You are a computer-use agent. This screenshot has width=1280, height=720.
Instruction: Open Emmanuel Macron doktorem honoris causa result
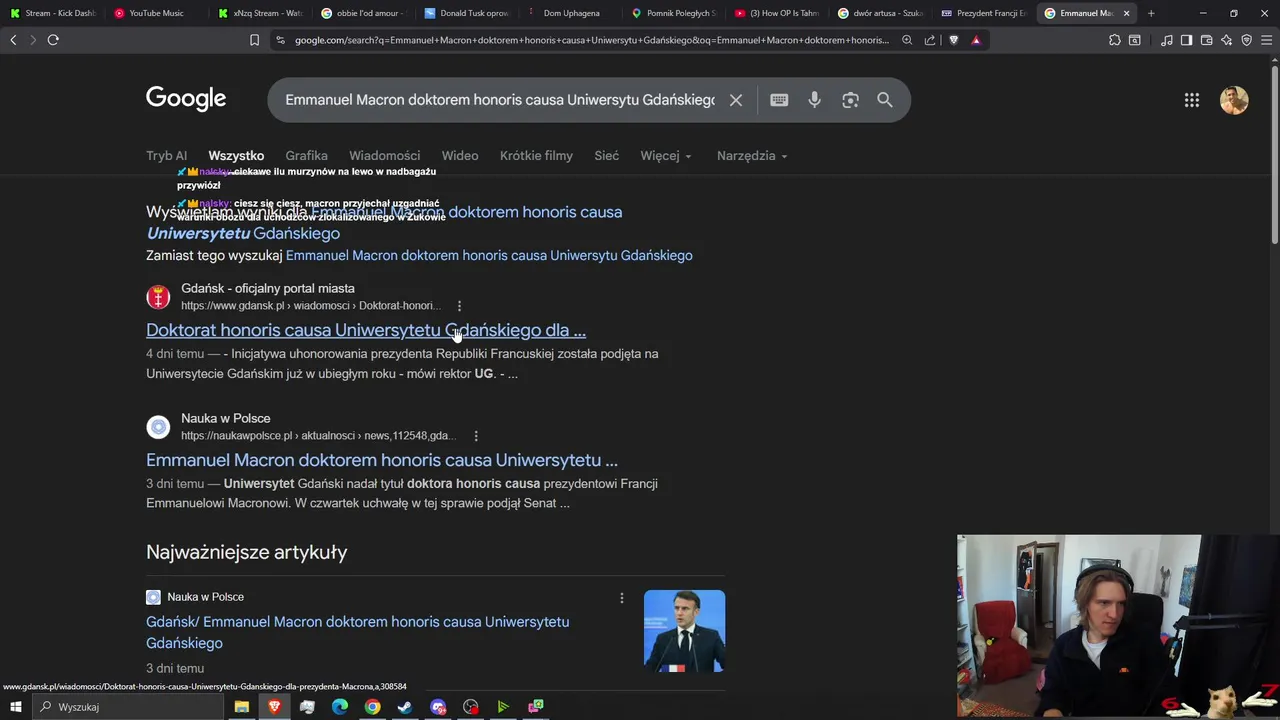[382, 460]
